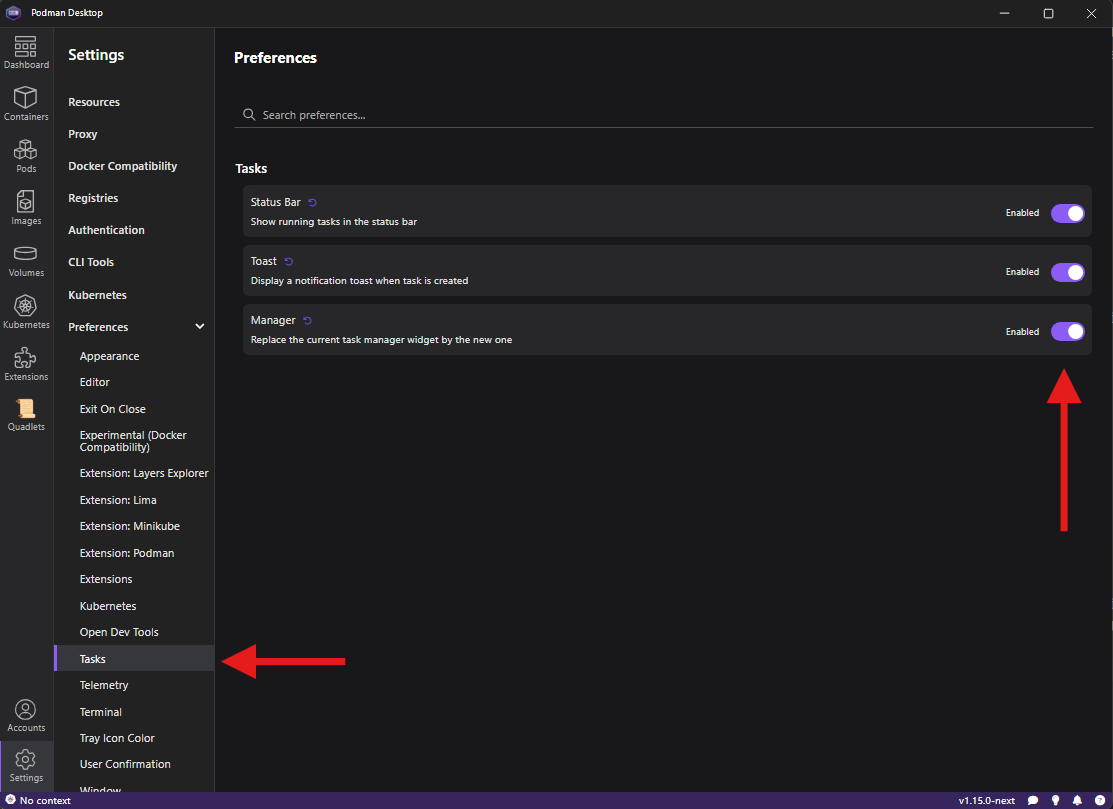Viewport: 1113px width, 809px height.
Task: Select Docker Compatibility settings
Action: [122, 166]
